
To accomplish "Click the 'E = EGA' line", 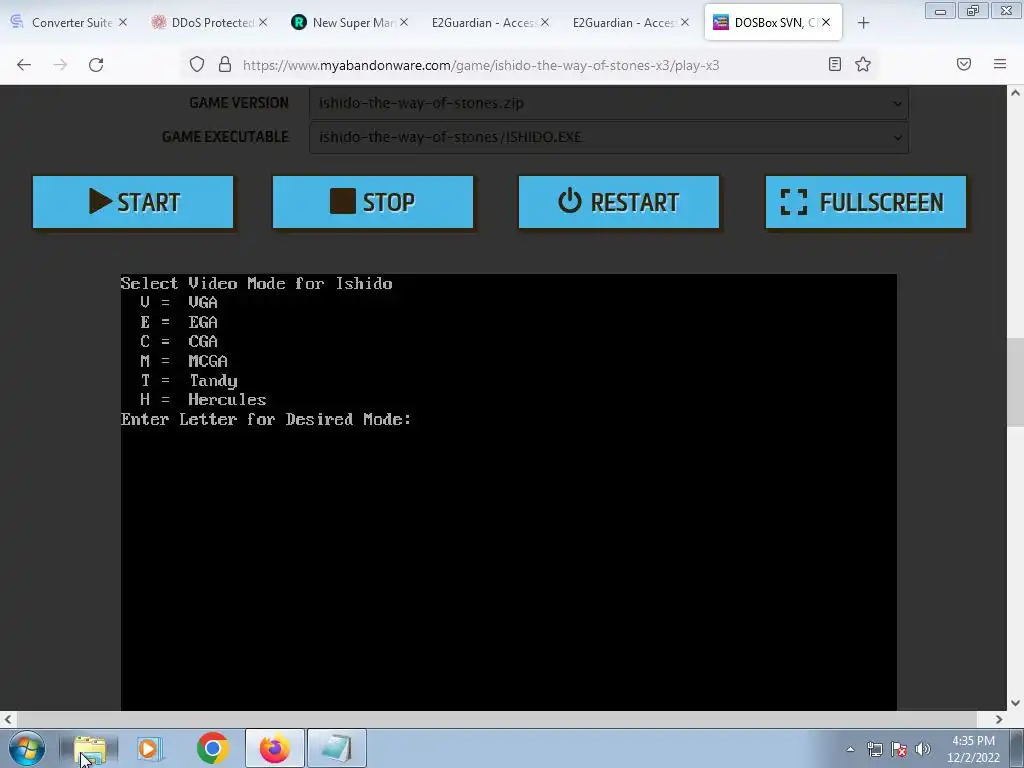I will pos(179,322).
